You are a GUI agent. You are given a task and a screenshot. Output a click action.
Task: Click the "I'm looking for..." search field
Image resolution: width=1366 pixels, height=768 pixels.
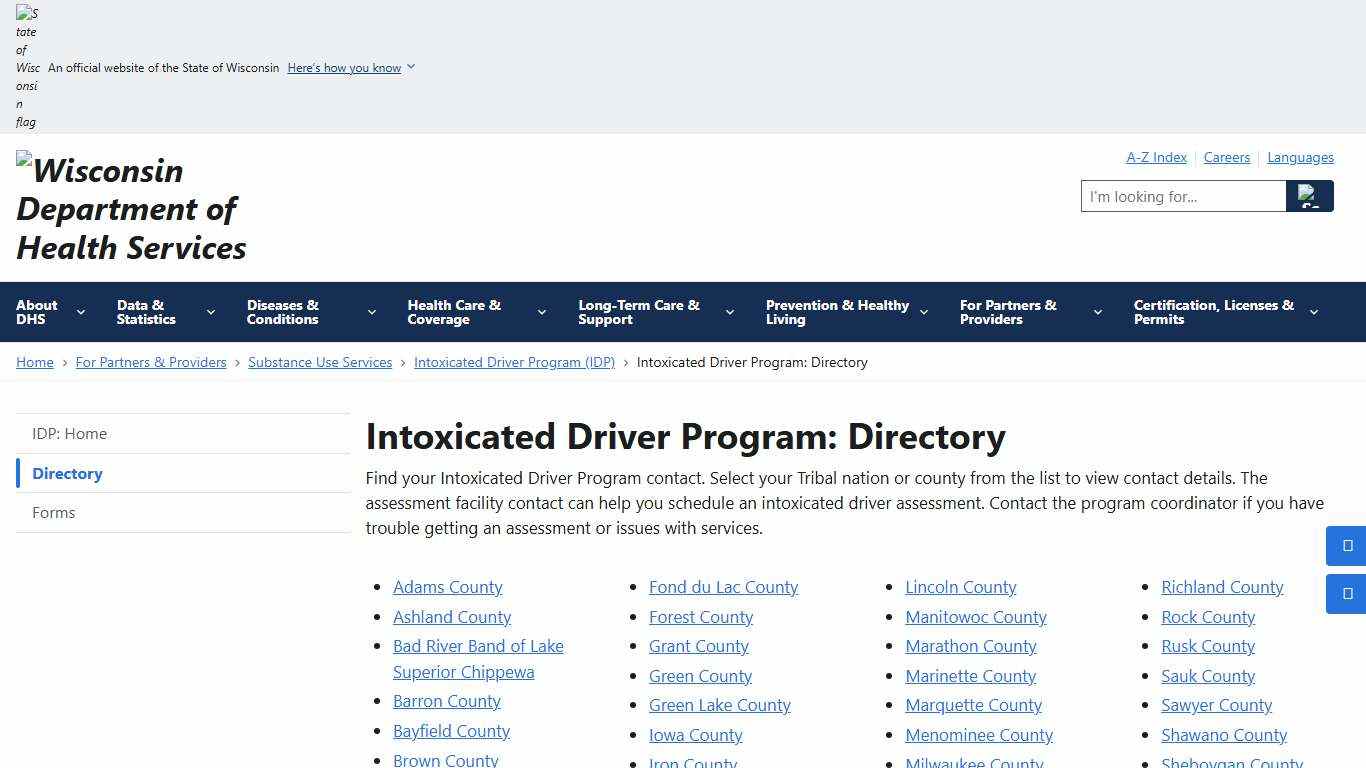[1183, 196]
